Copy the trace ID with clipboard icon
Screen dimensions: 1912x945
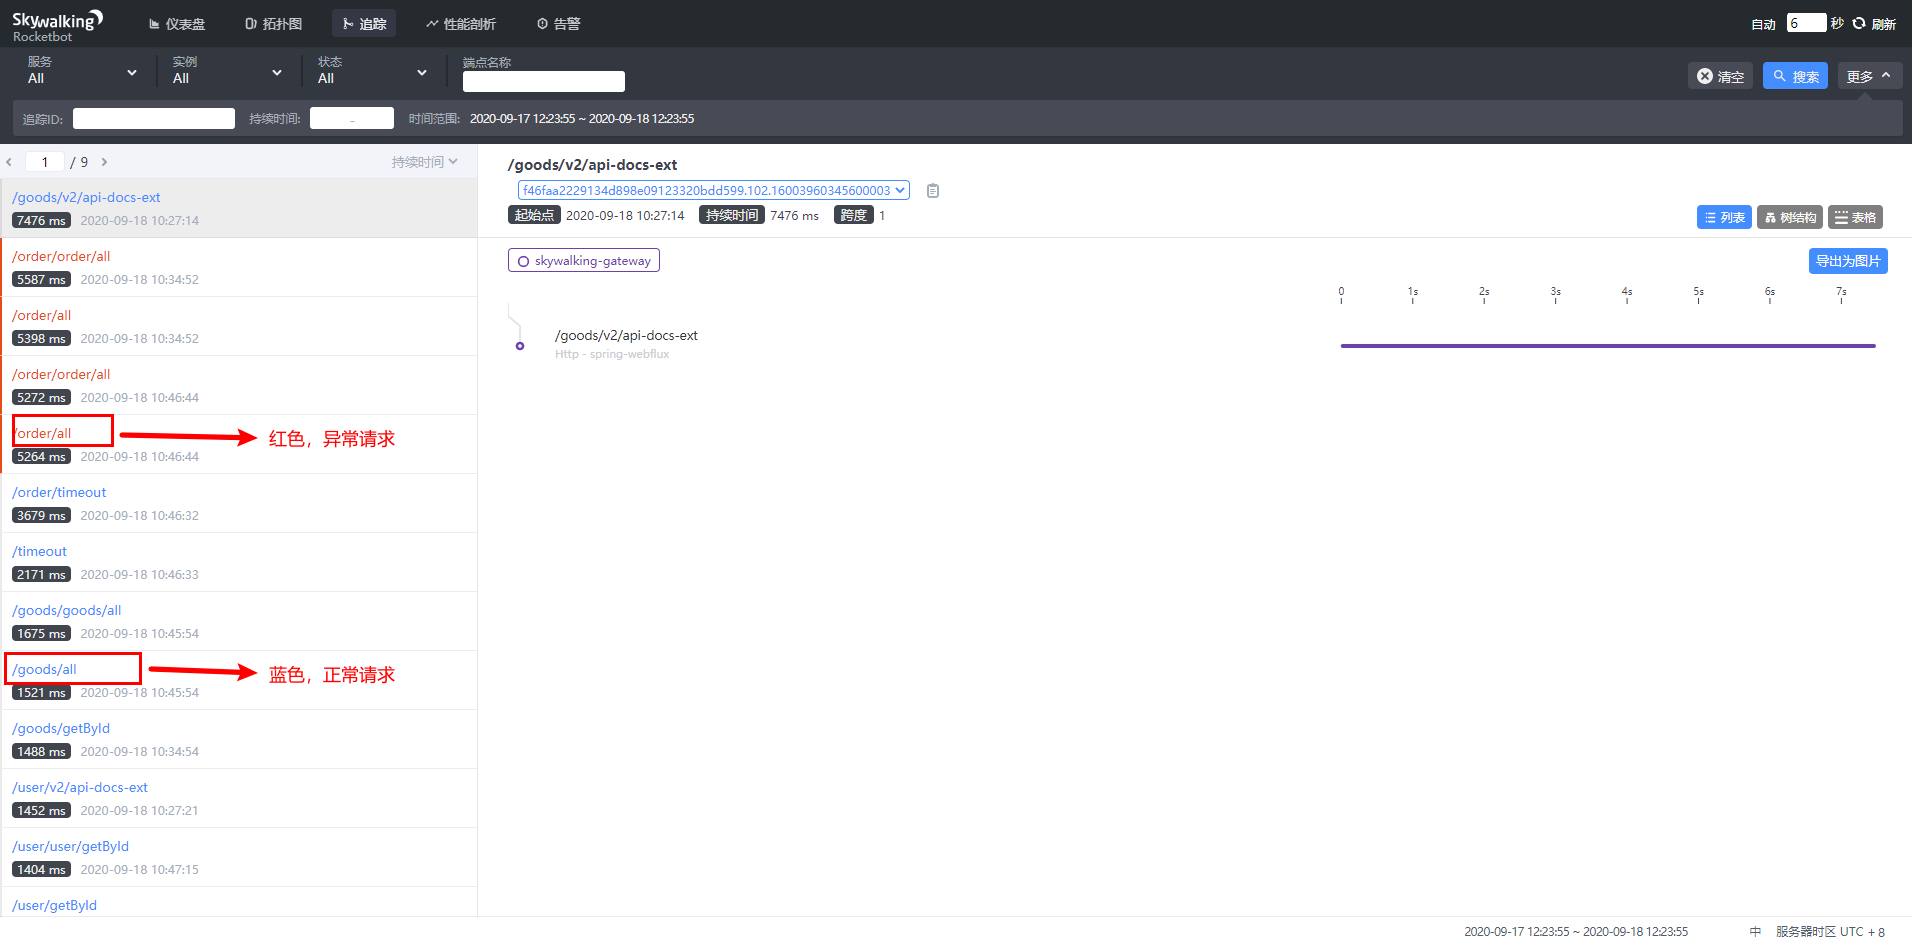tap(933, 191)
